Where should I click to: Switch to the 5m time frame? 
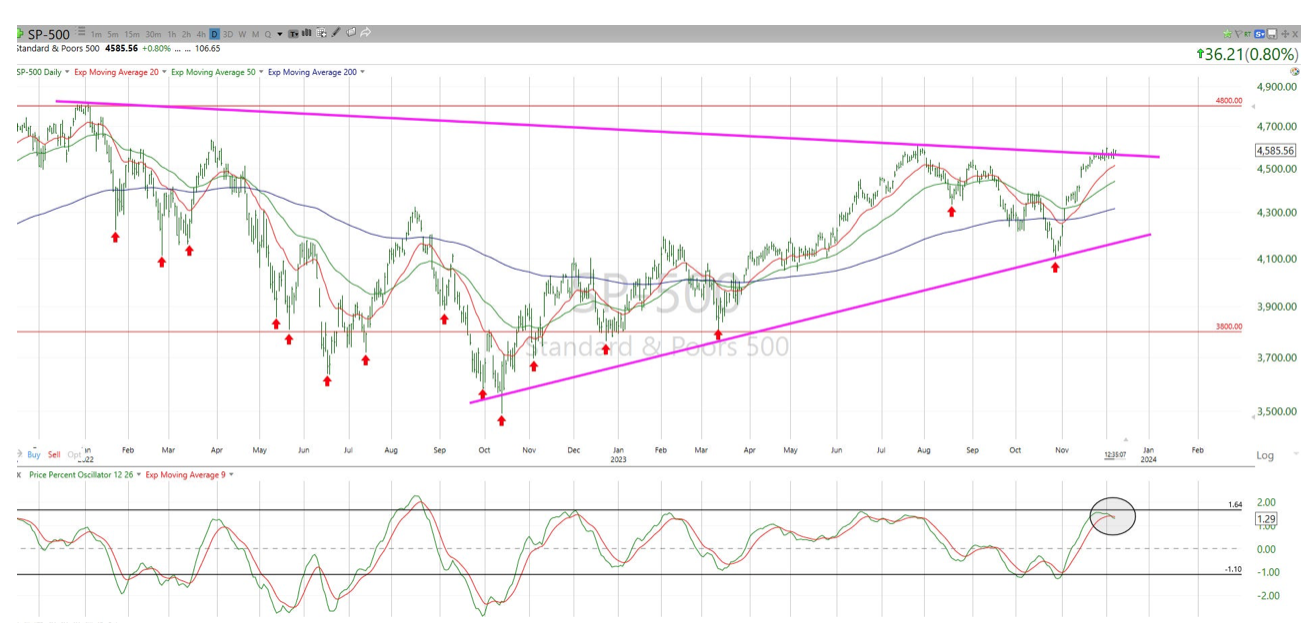(x=113, y=34)
